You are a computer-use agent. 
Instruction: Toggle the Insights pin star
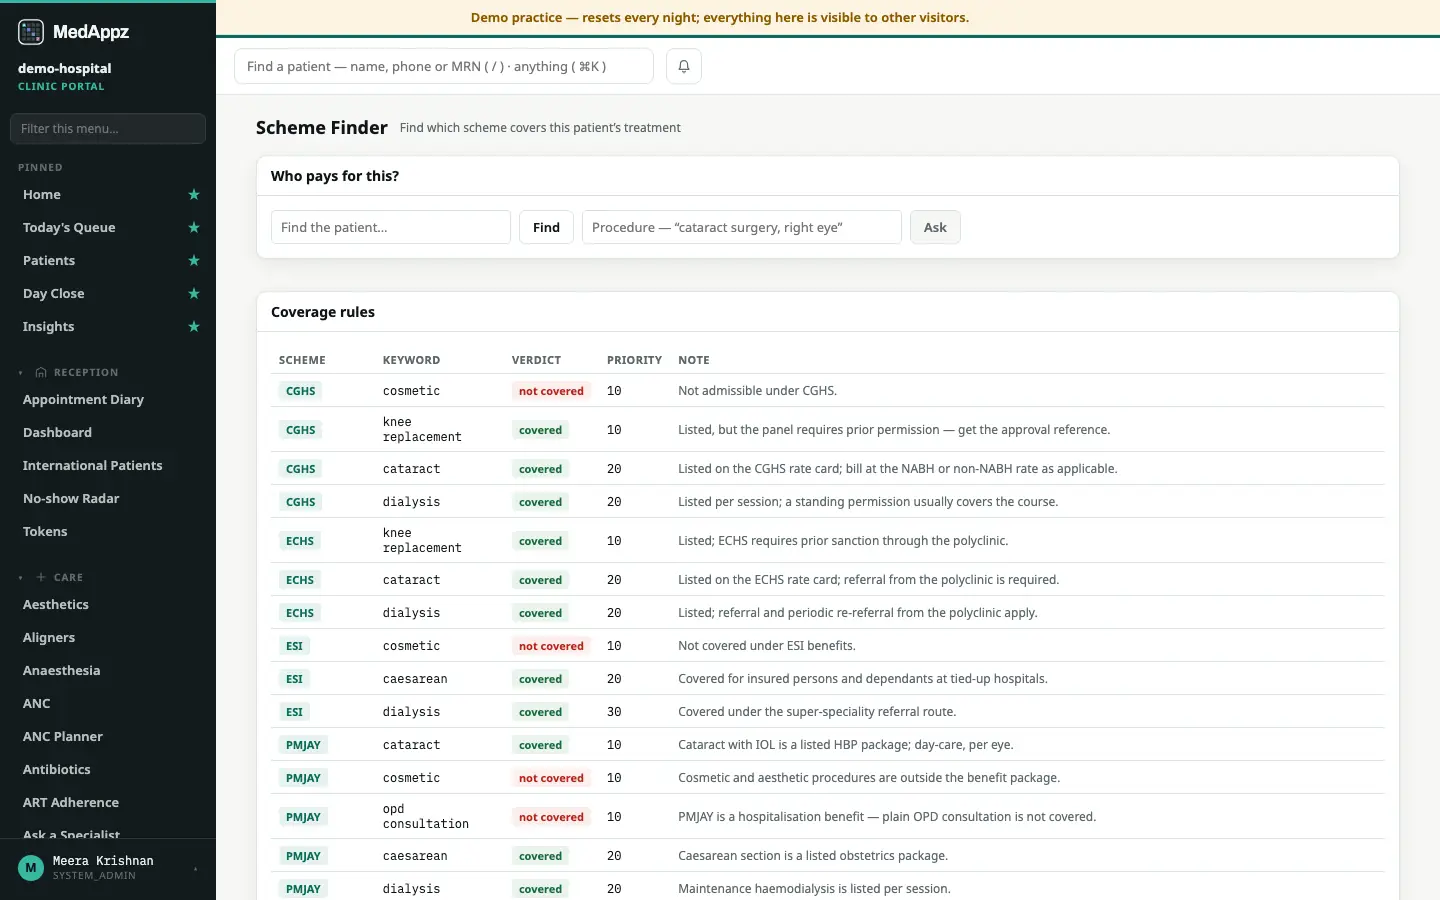point(194,327)
